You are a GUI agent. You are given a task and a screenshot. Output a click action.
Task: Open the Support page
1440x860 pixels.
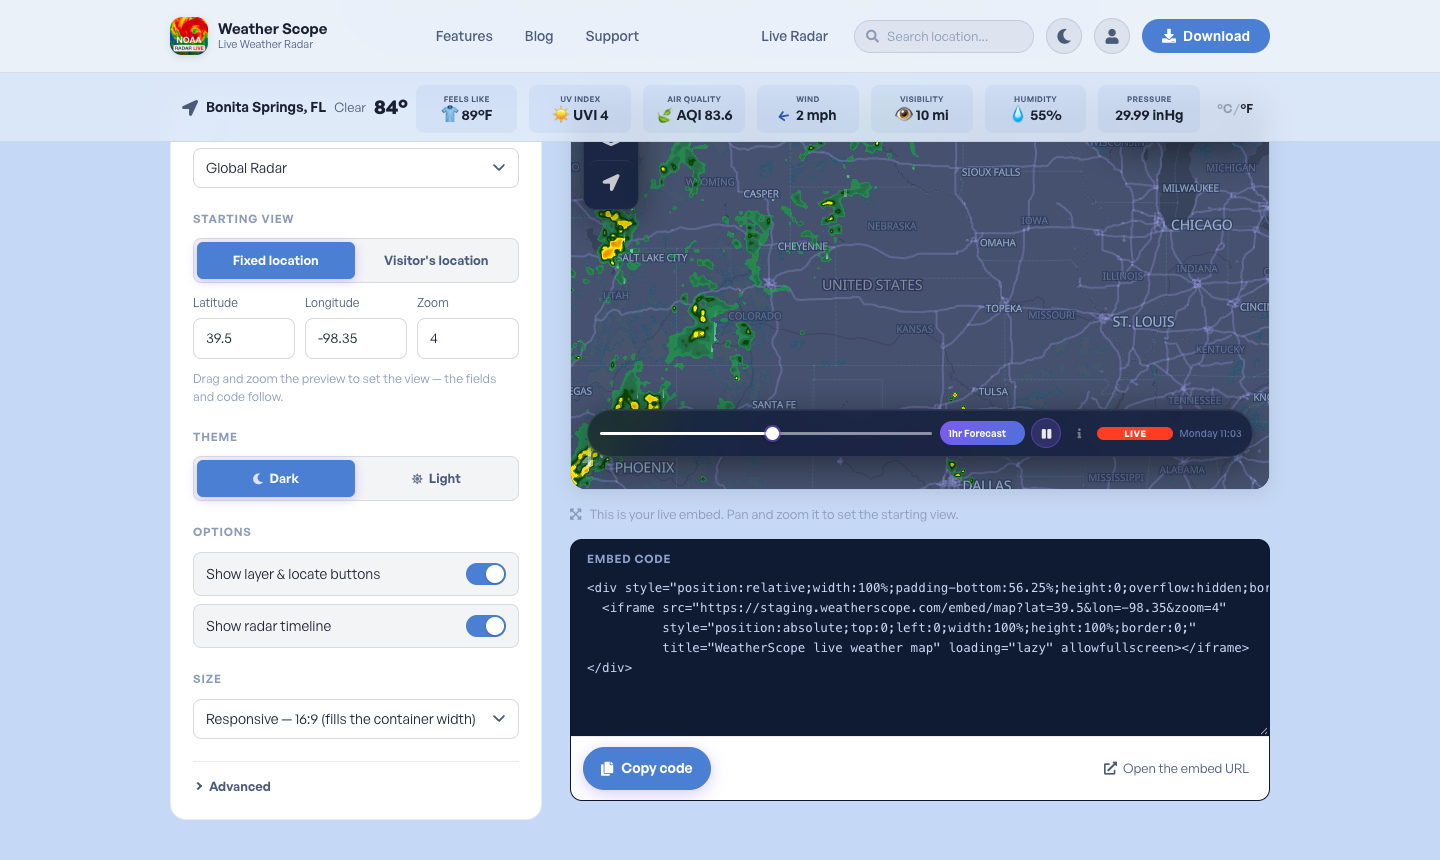[612, 36]
